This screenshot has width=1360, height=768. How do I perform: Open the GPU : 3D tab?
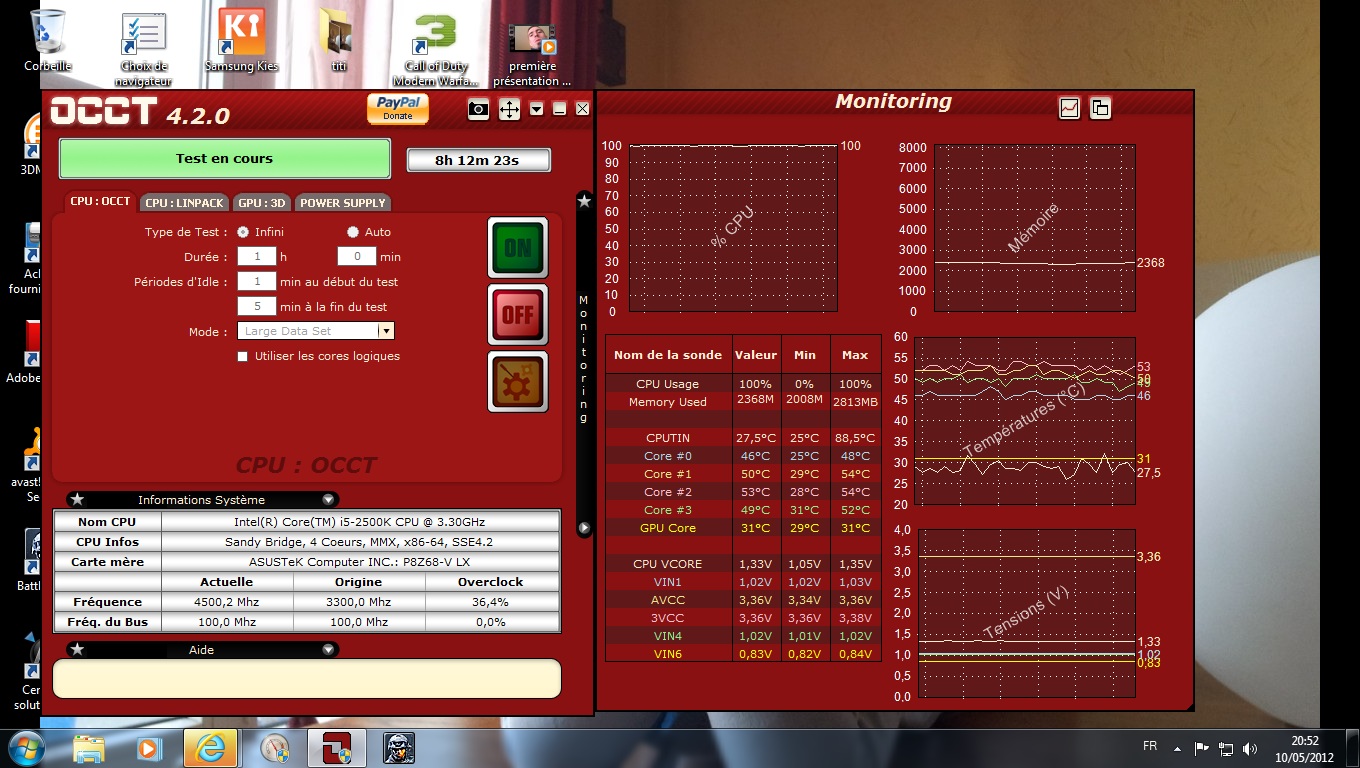(261, 203)
